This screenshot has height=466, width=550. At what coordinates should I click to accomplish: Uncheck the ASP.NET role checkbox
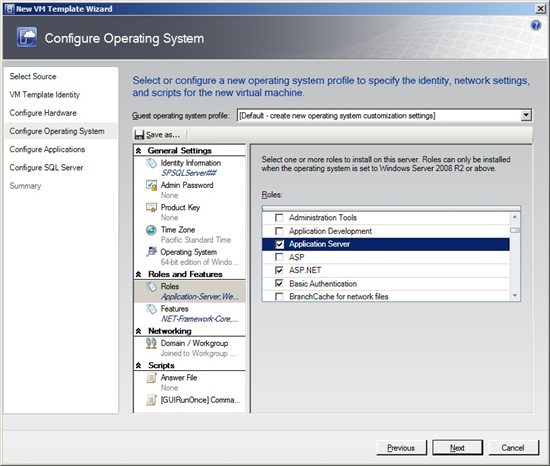click(279, 270)
